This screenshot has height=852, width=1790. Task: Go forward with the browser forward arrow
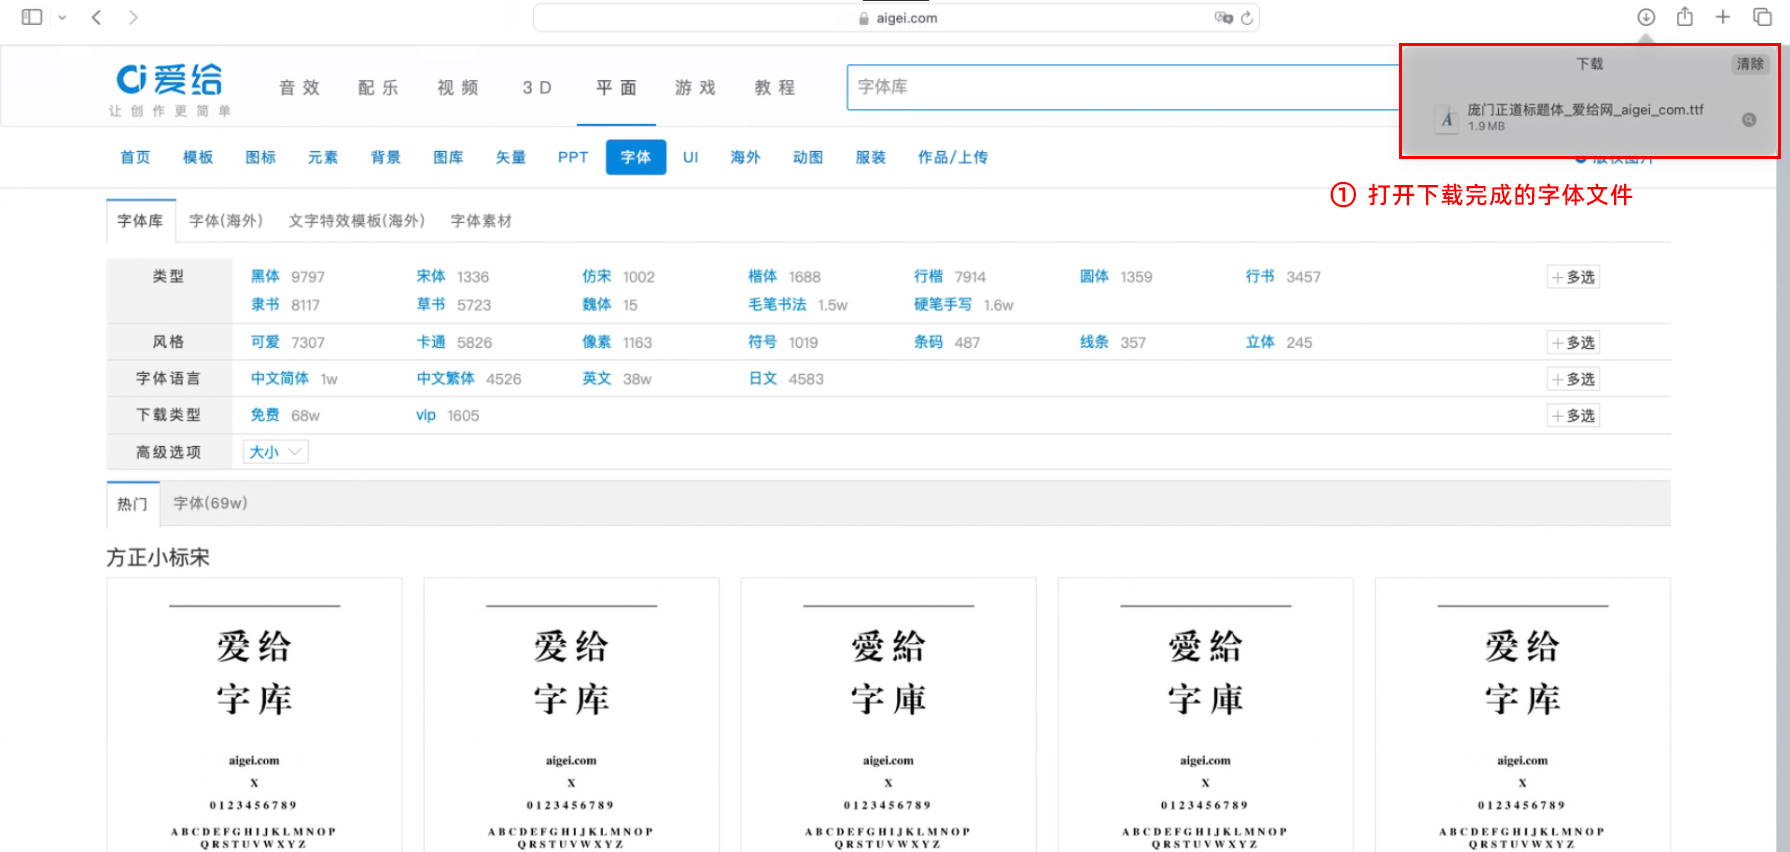133,17
